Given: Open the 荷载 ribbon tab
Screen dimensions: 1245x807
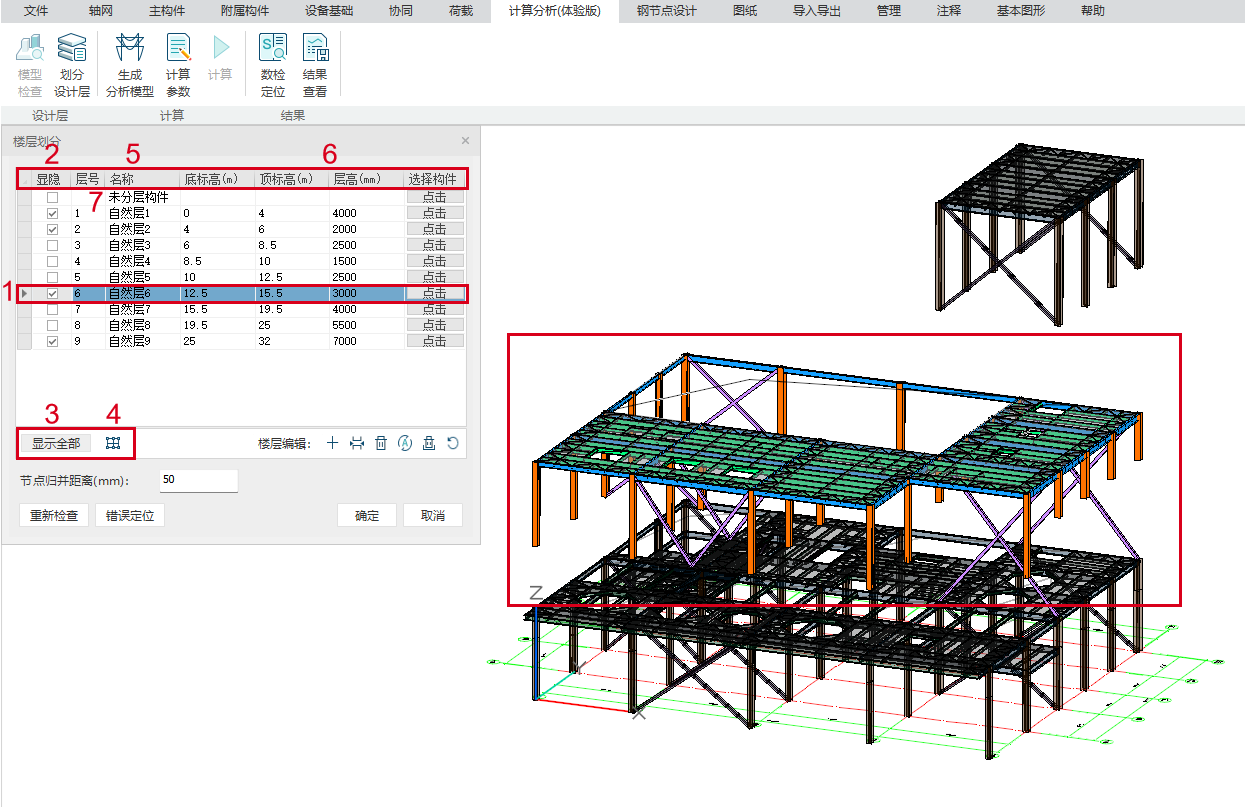Looking at the screenshot, I should [x=461, y=11].
